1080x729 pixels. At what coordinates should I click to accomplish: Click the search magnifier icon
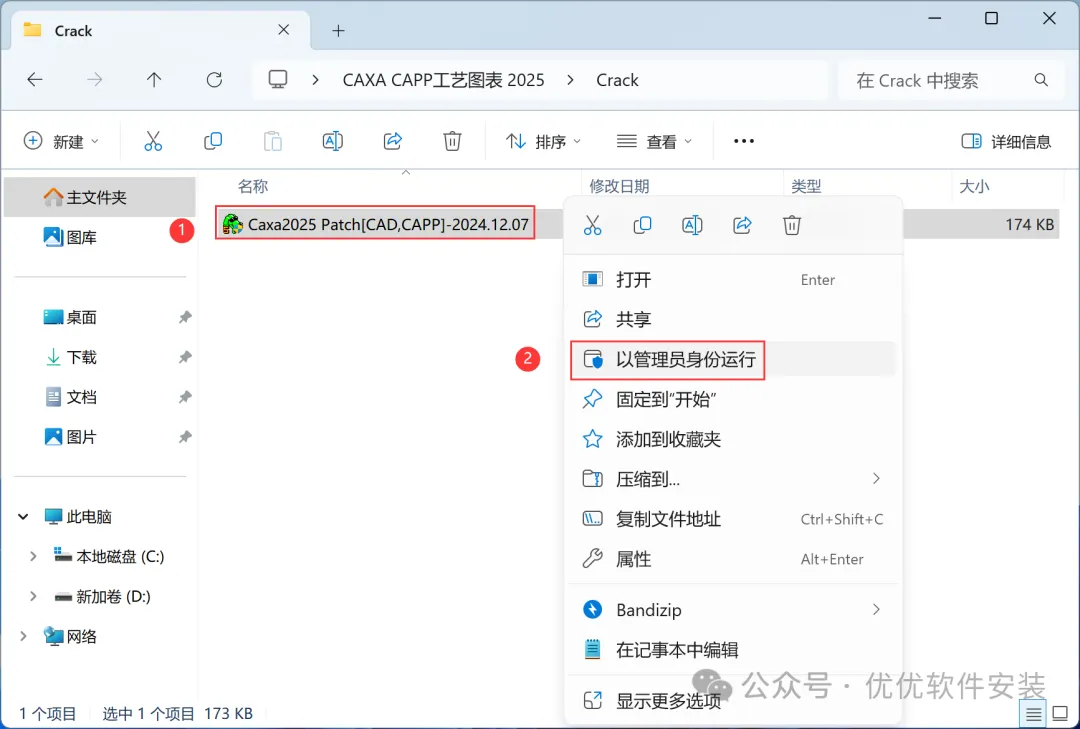pos(1041,80)
